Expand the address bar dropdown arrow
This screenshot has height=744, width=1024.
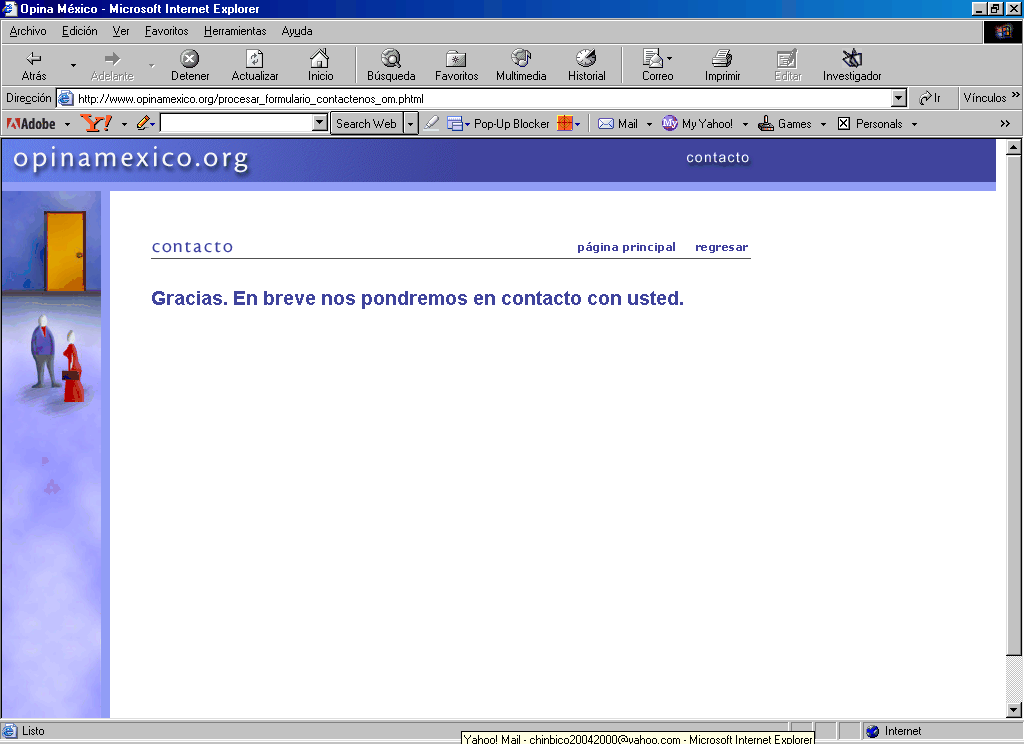click(898, 98)
